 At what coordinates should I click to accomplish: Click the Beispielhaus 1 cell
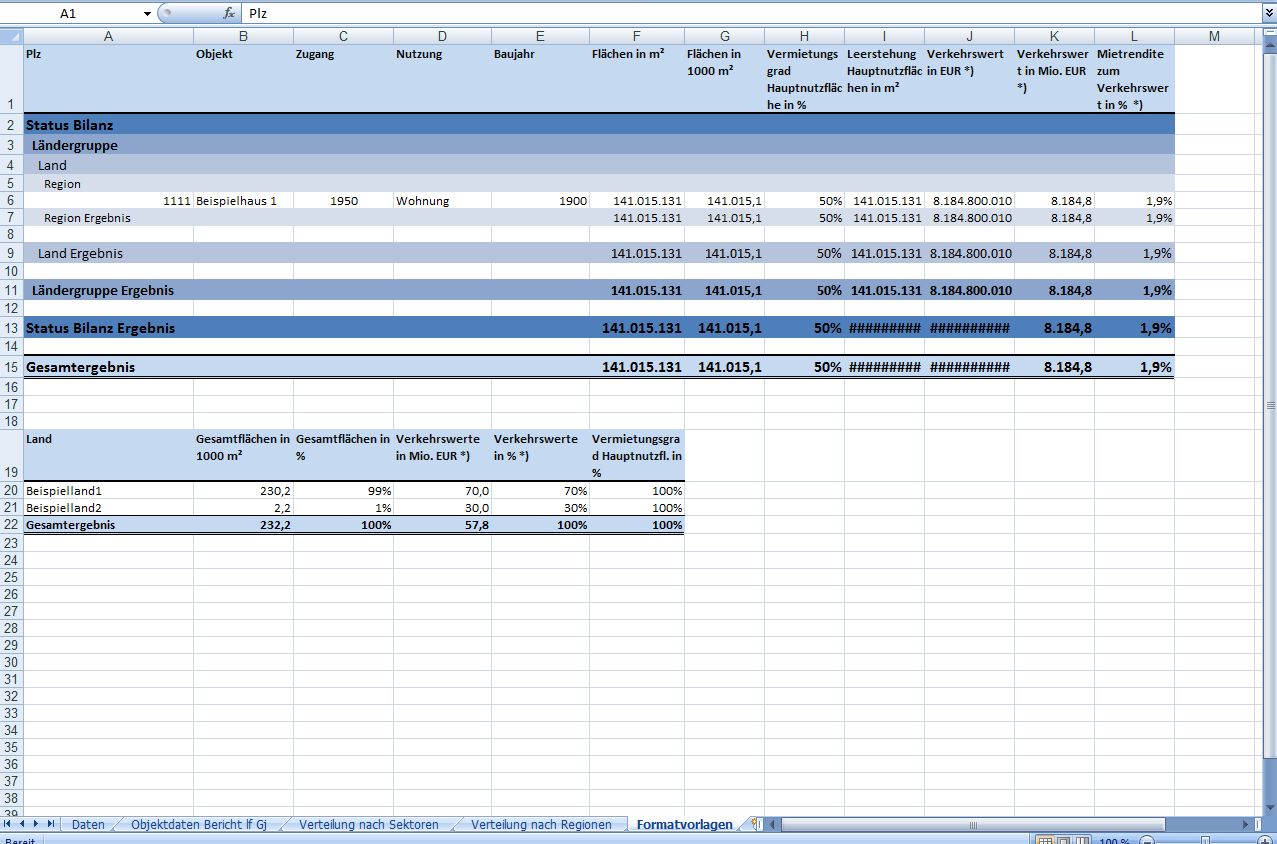click(243, 201)
